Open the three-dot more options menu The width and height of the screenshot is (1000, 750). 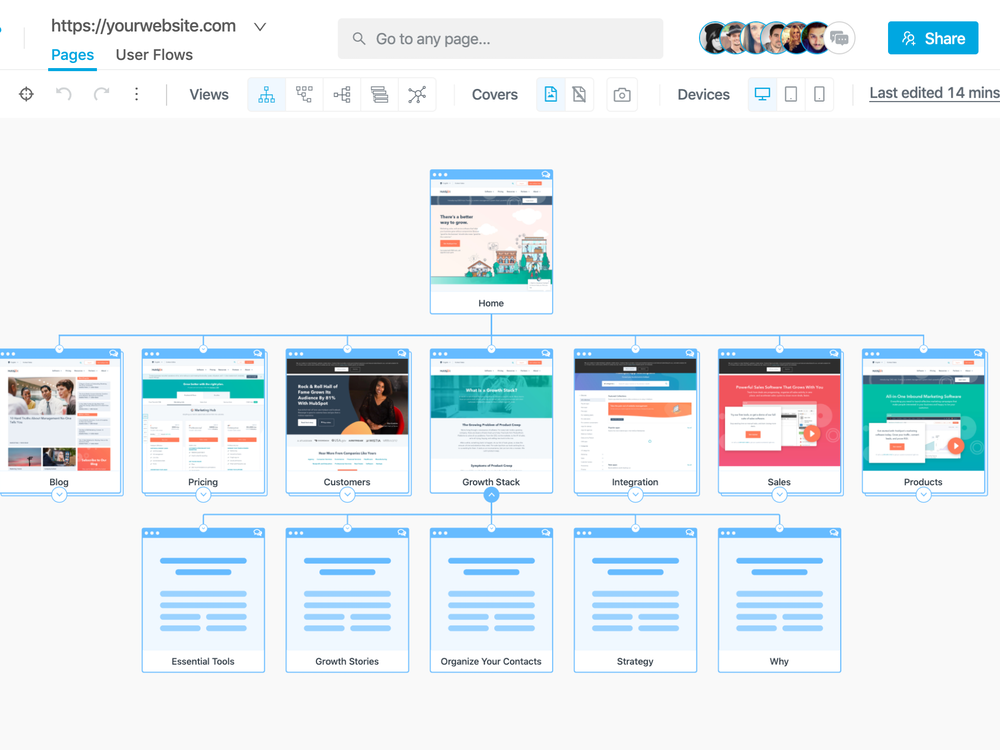tap(137, 94)
